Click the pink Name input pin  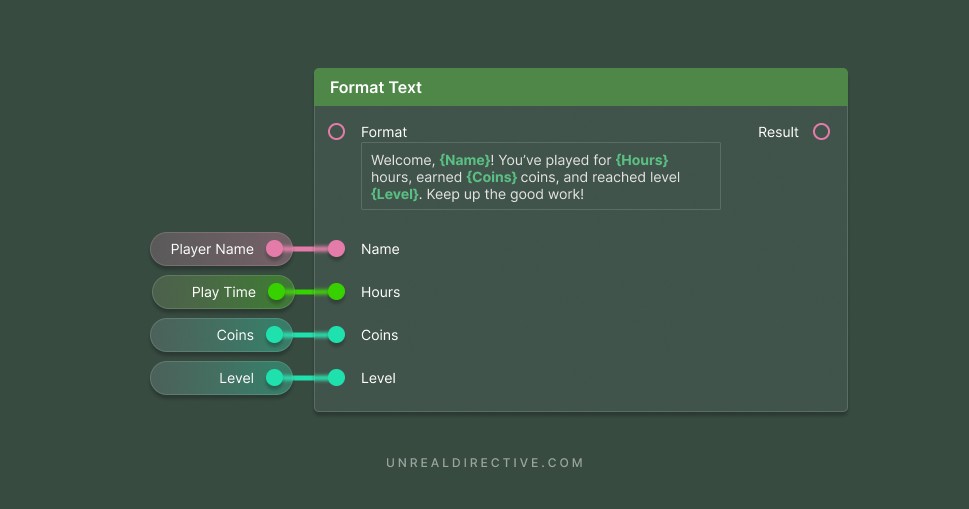point(337,249)
